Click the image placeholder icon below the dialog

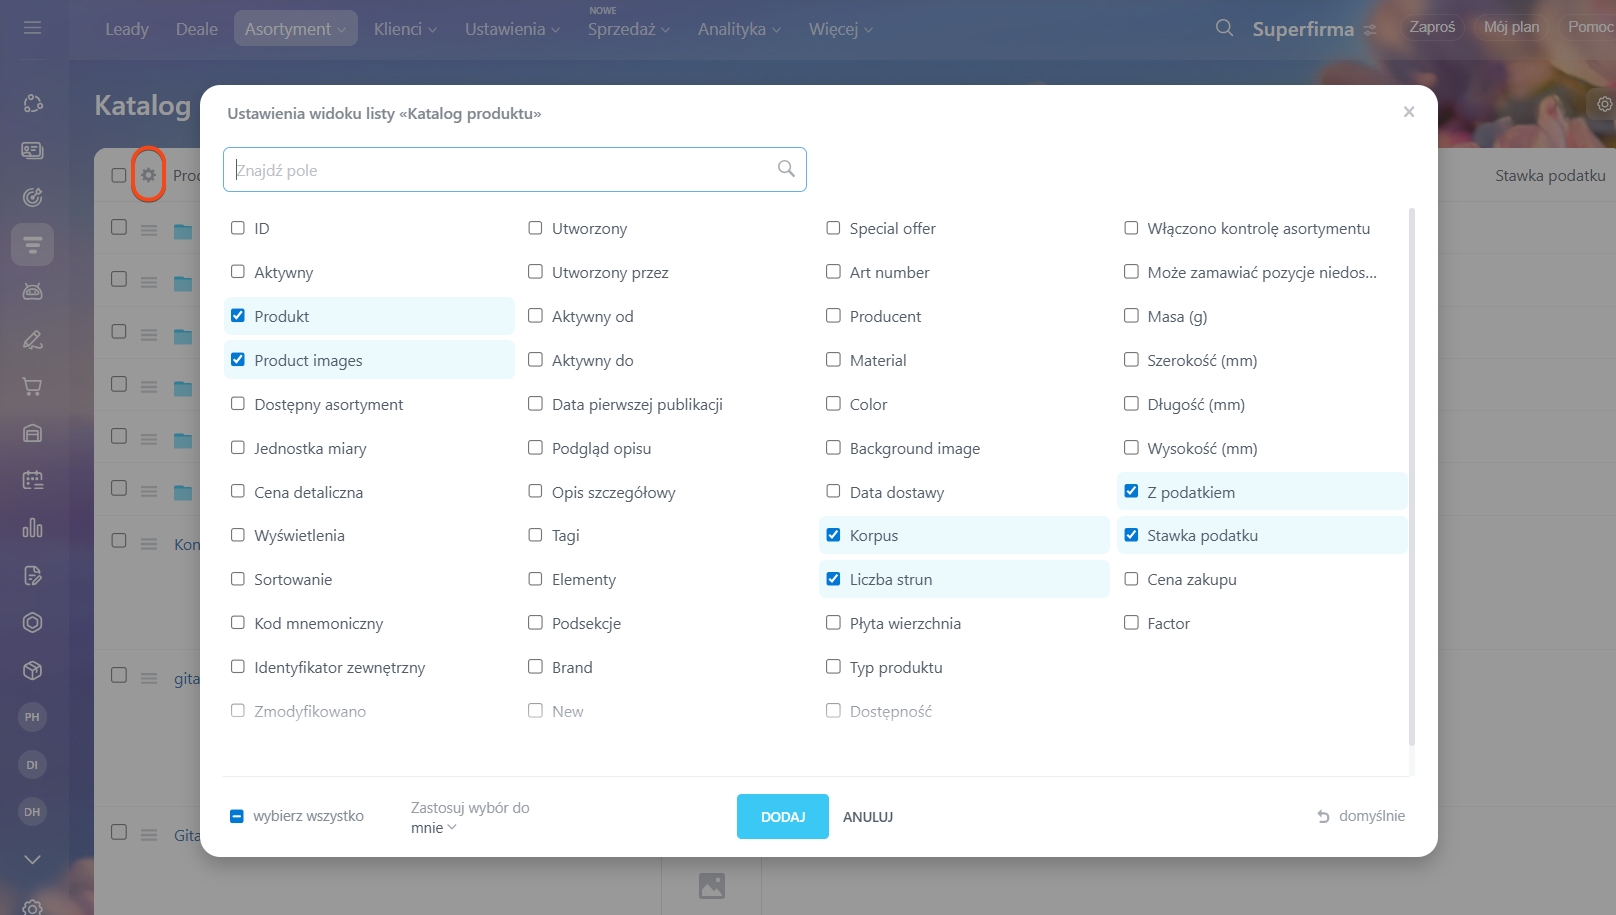[712, 886]
